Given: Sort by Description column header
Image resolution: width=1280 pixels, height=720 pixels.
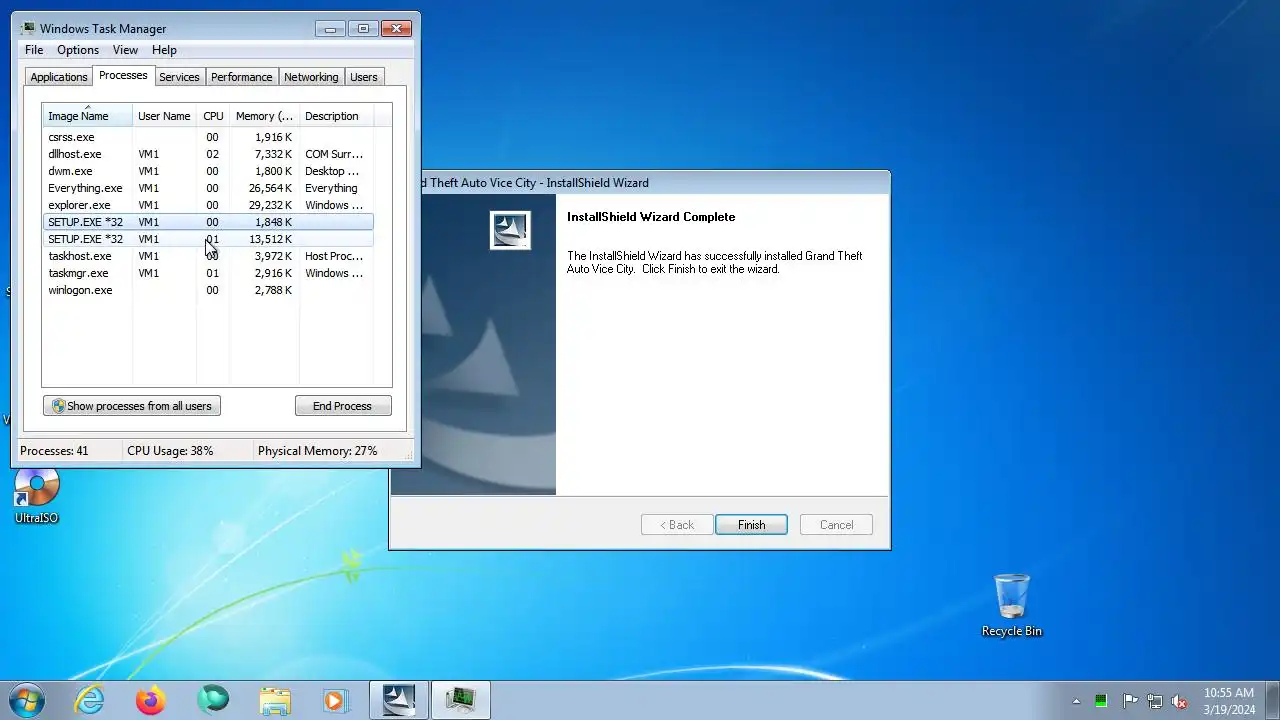Looking at the screenshot, I should point(336,116).
